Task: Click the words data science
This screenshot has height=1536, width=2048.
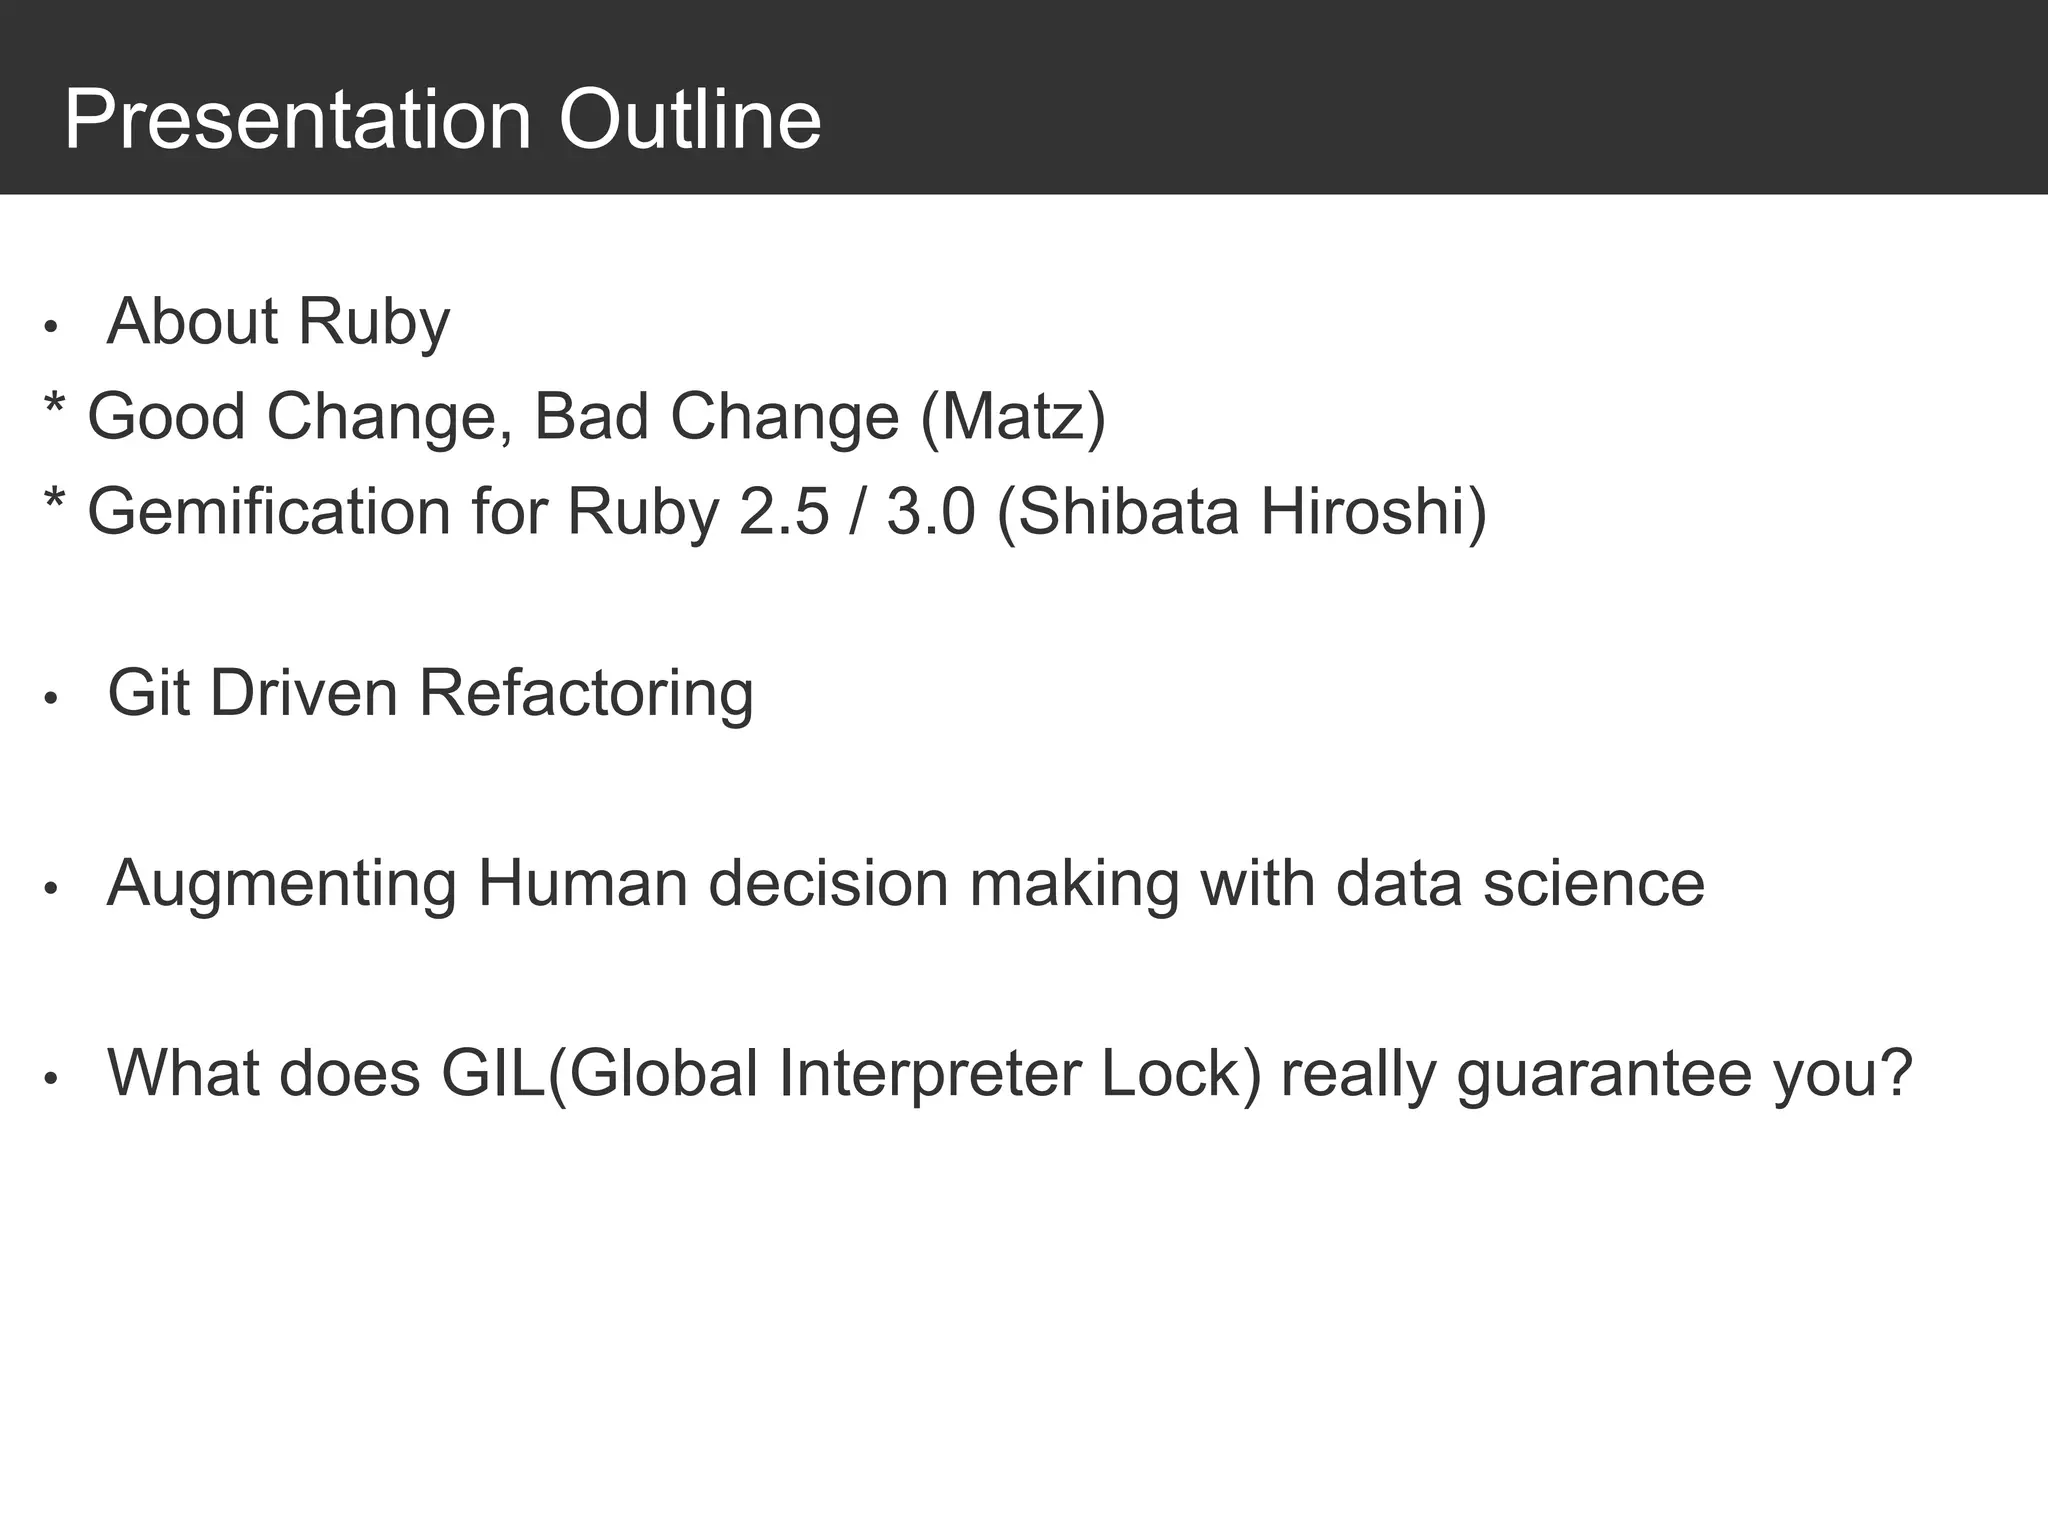Action: (1520, 884)
